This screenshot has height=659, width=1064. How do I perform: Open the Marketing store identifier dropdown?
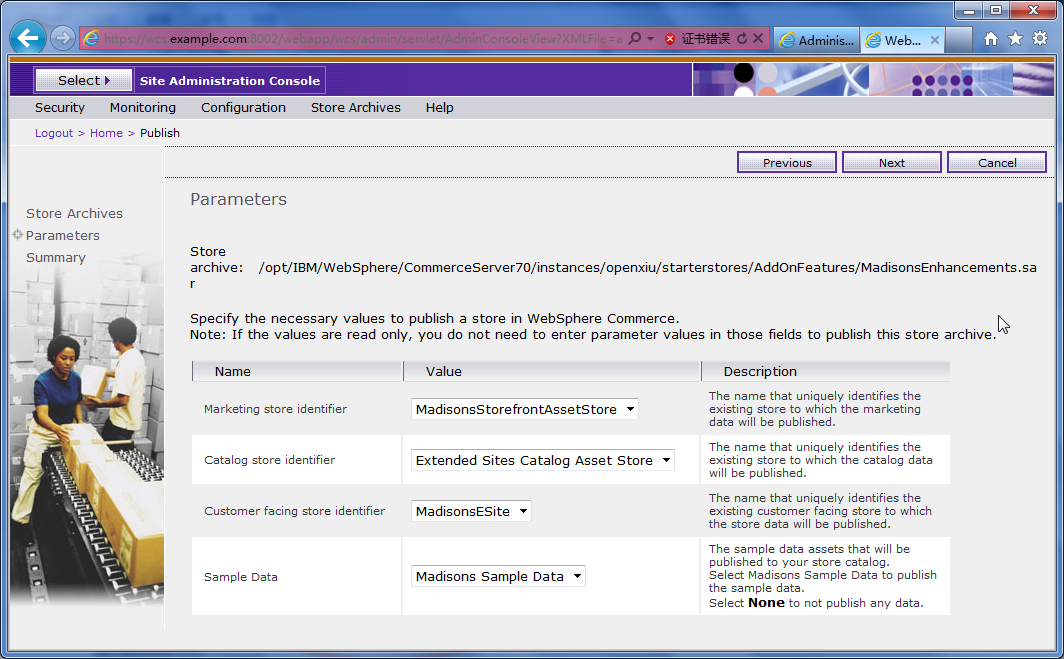(525, 409)
